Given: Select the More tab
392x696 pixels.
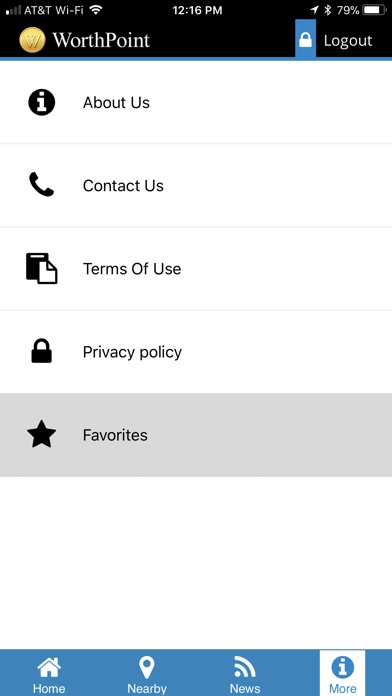Looking at the screenshot, I should coord(342,673).
